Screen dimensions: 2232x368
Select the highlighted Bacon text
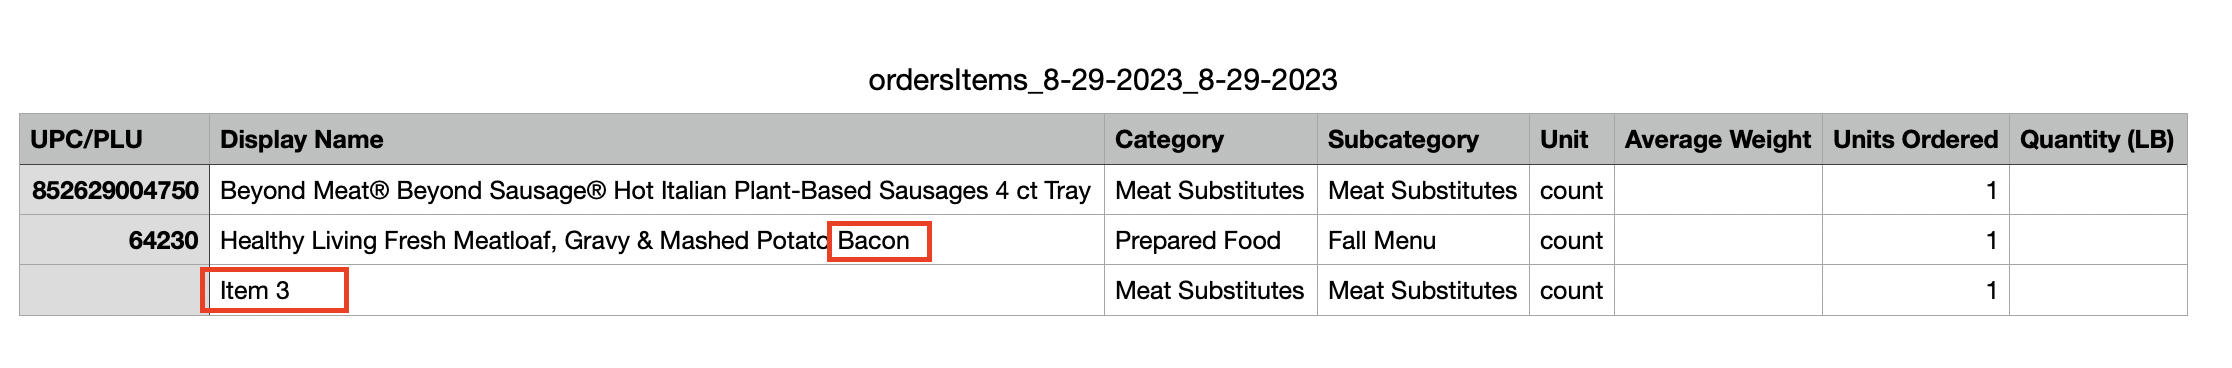874,241
